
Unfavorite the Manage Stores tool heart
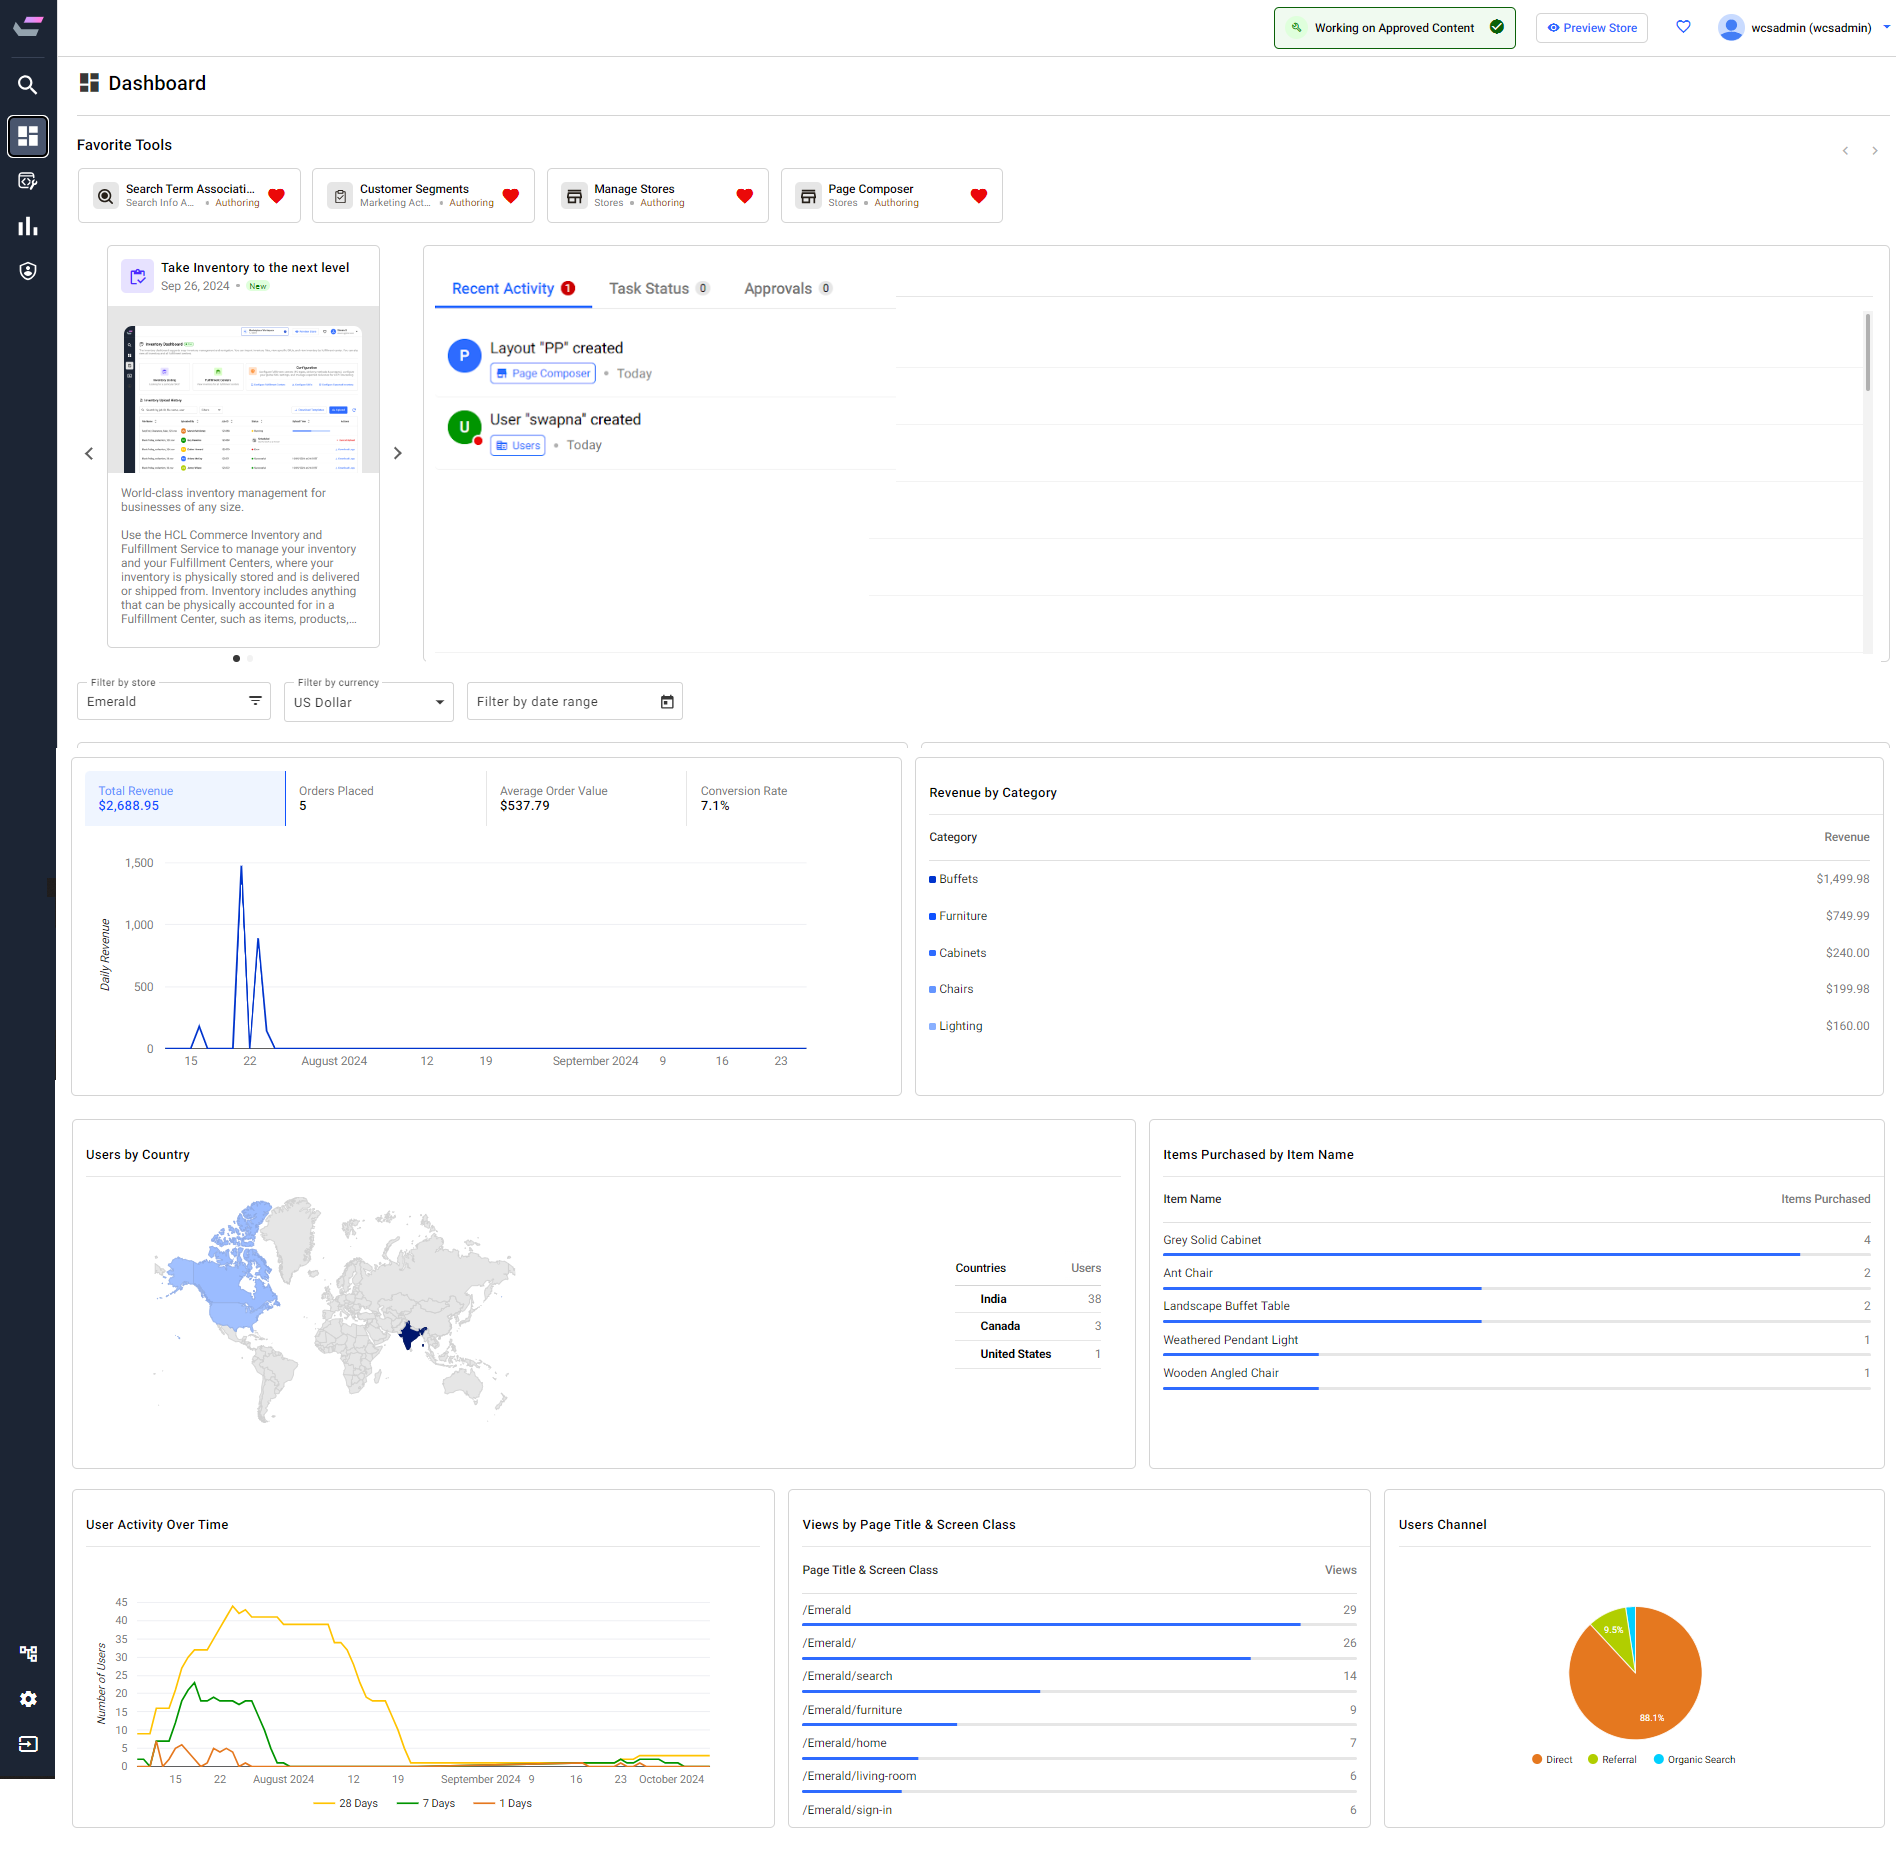click(744, 196)
